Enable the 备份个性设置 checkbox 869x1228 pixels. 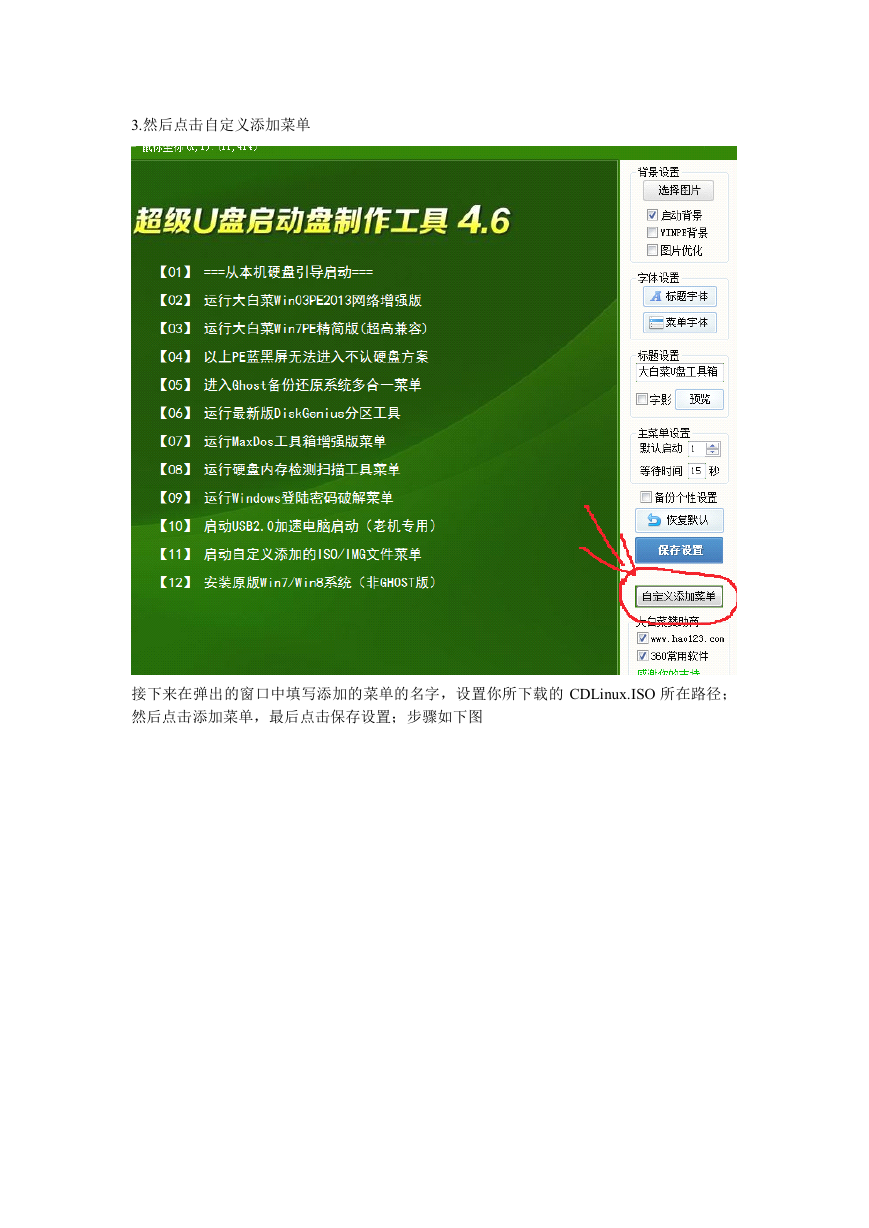point(646,497)
